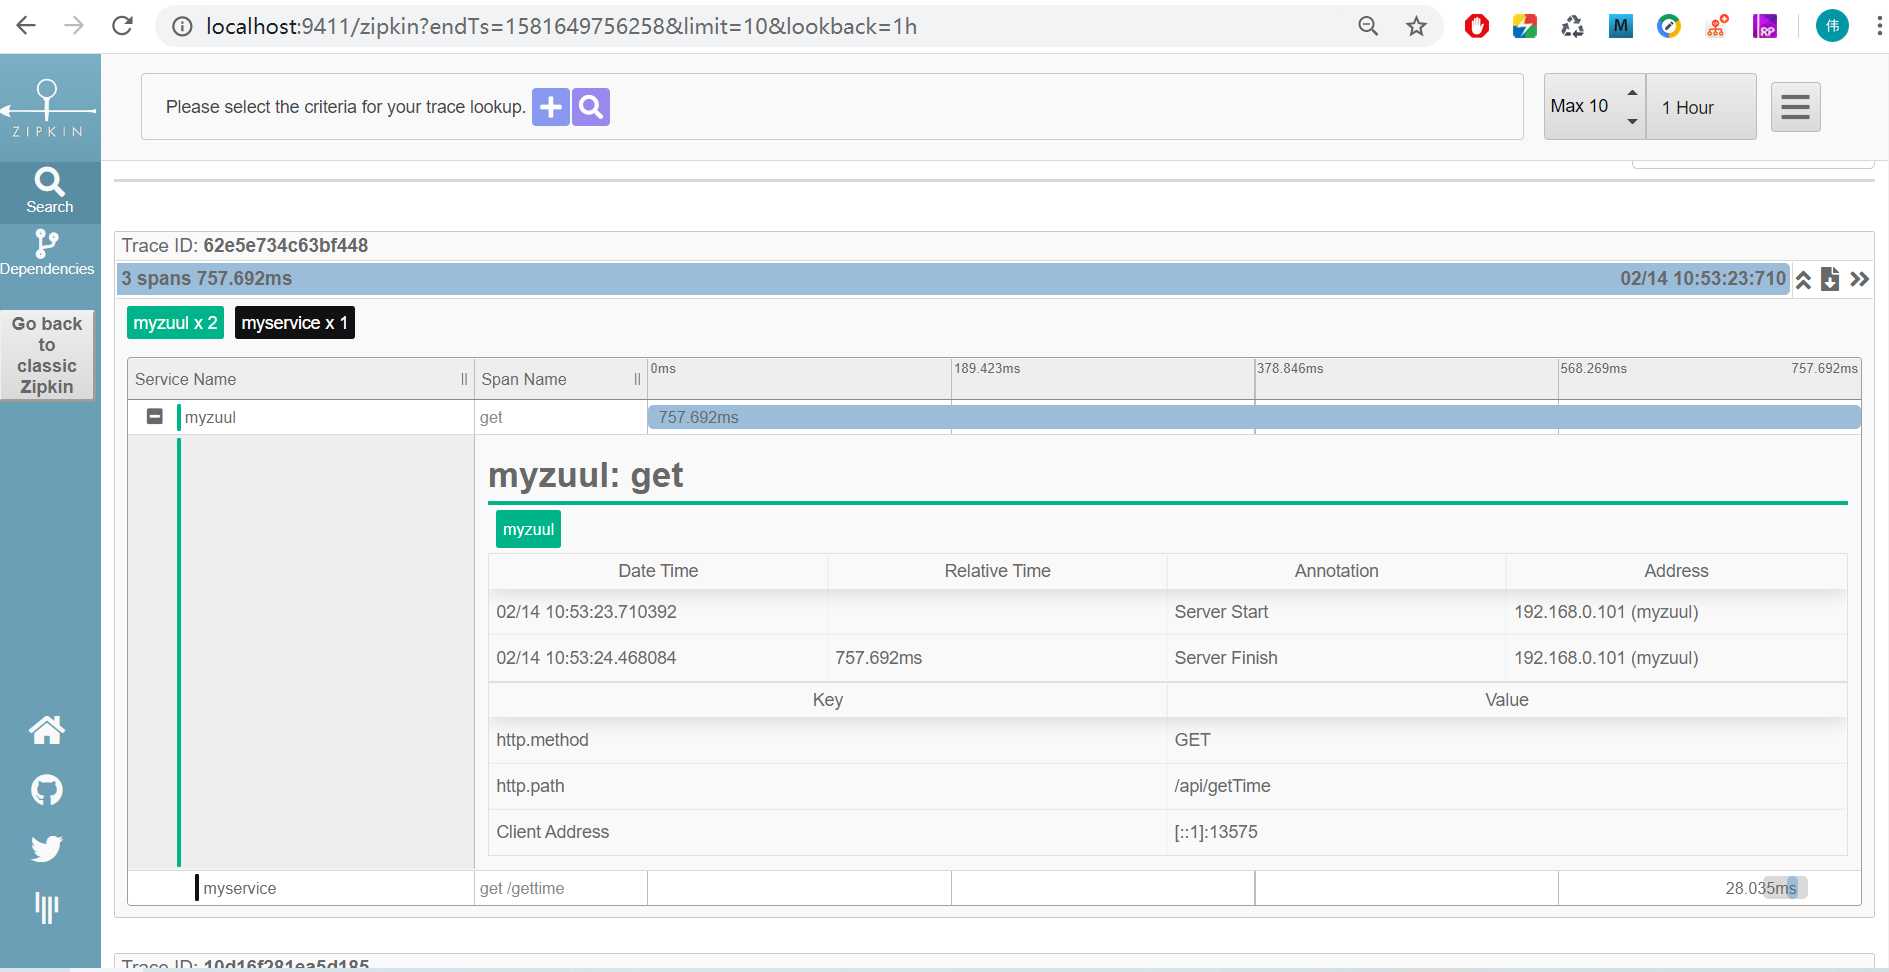Go forward in browser
This screenshot has height=972, width=1889.
(74, 26)
